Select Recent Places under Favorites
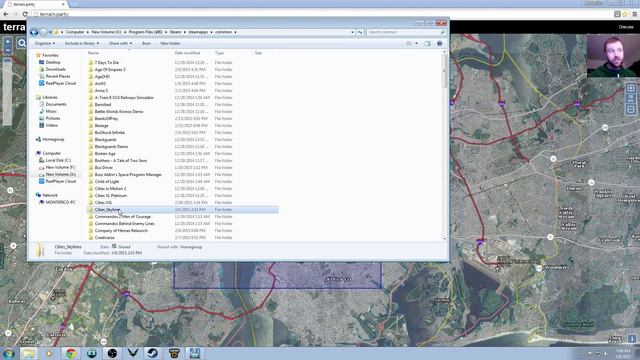 pos(58,76)
